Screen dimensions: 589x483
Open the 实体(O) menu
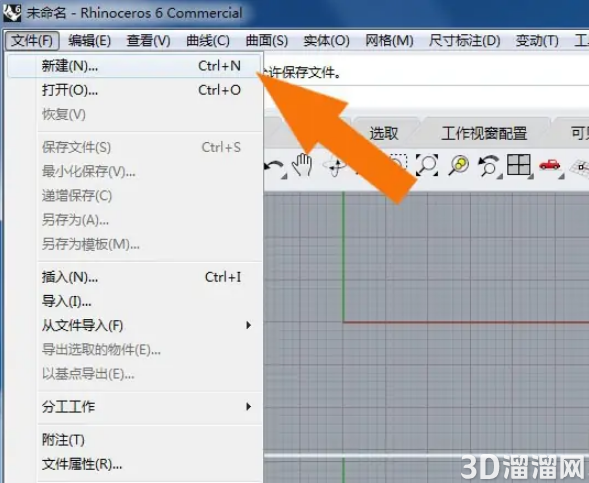[x=326, y=41]
